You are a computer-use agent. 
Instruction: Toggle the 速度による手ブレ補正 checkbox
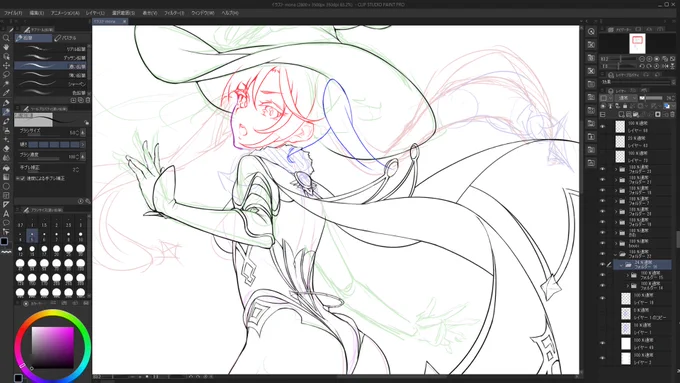[x=23, y=178]
